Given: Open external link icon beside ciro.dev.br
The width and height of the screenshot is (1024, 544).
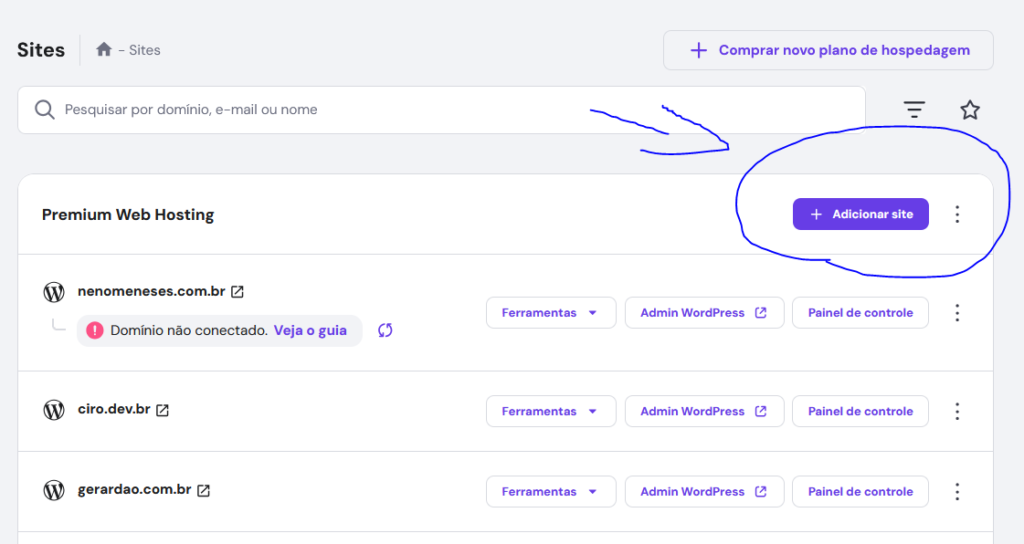Looking at the screenshot, I should pos(162,410).
